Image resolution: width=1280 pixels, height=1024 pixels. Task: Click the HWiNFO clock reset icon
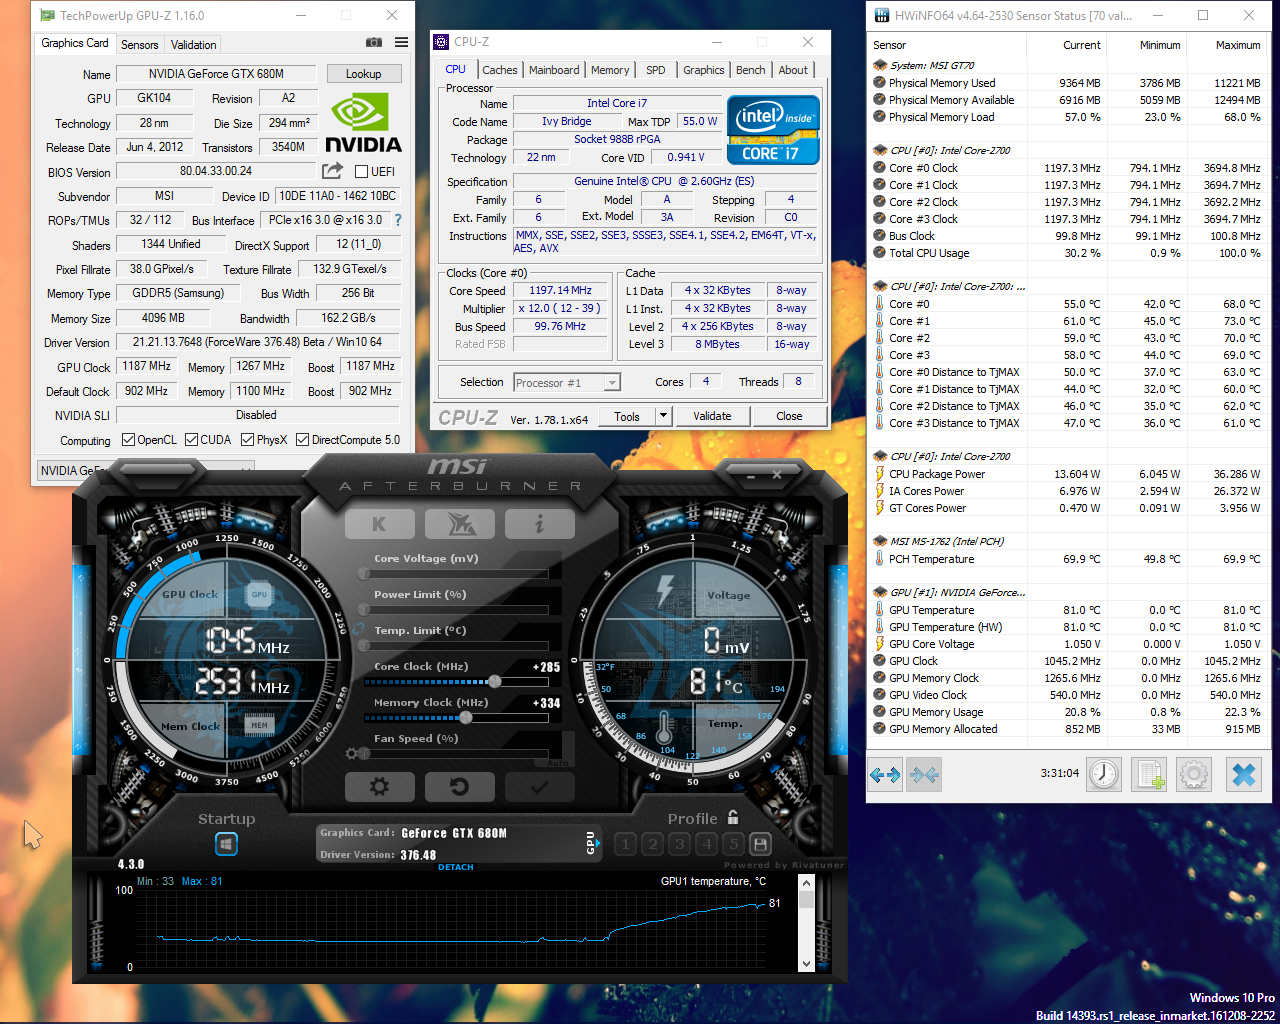[x=1104, y=774]
